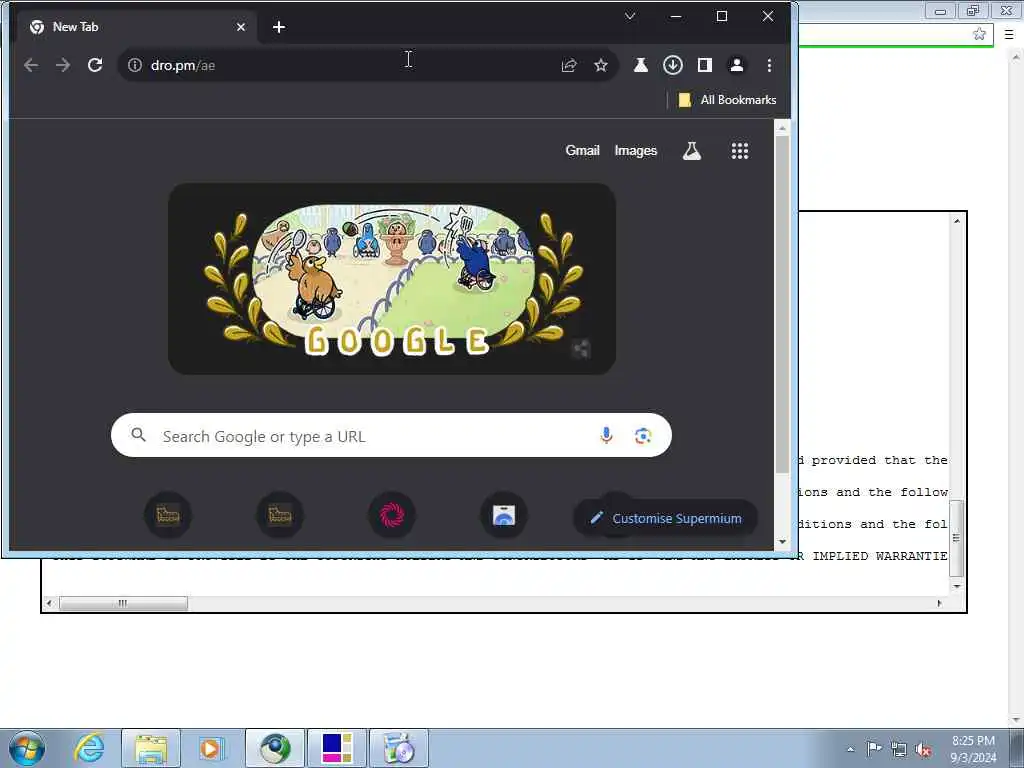The width and height of the screenshot is (1024, 768).
Task: Open the second shortcut tile
Action: pos(280,515)
